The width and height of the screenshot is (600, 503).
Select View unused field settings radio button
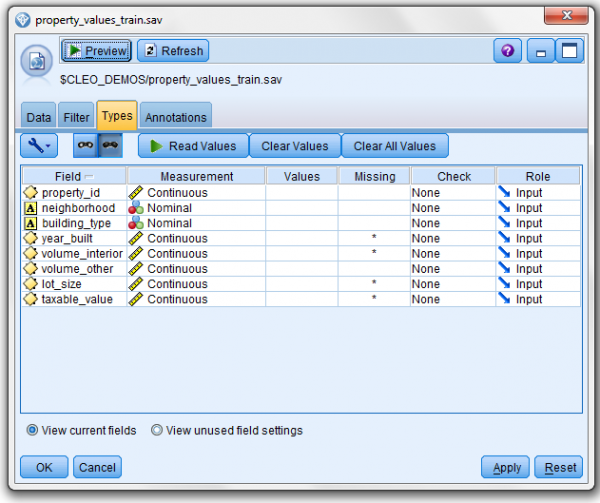(157, 430)
